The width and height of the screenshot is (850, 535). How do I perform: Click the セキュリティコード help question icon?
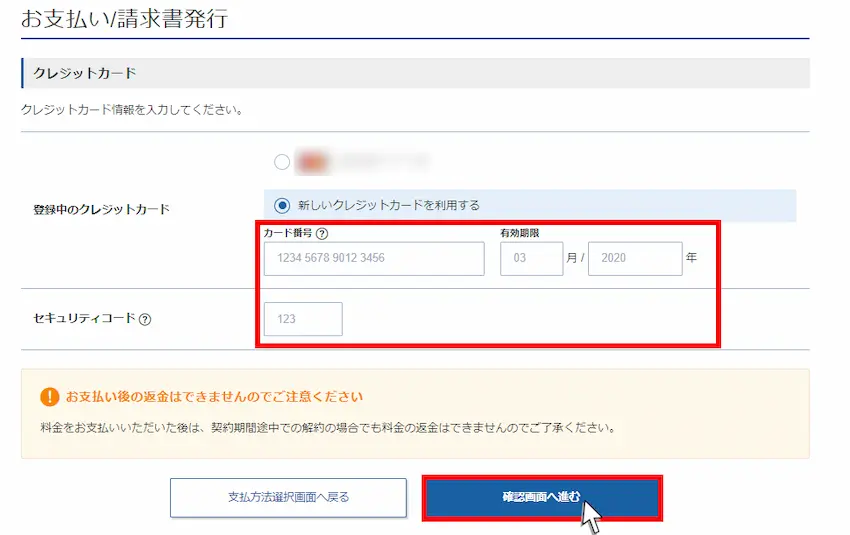145,319
